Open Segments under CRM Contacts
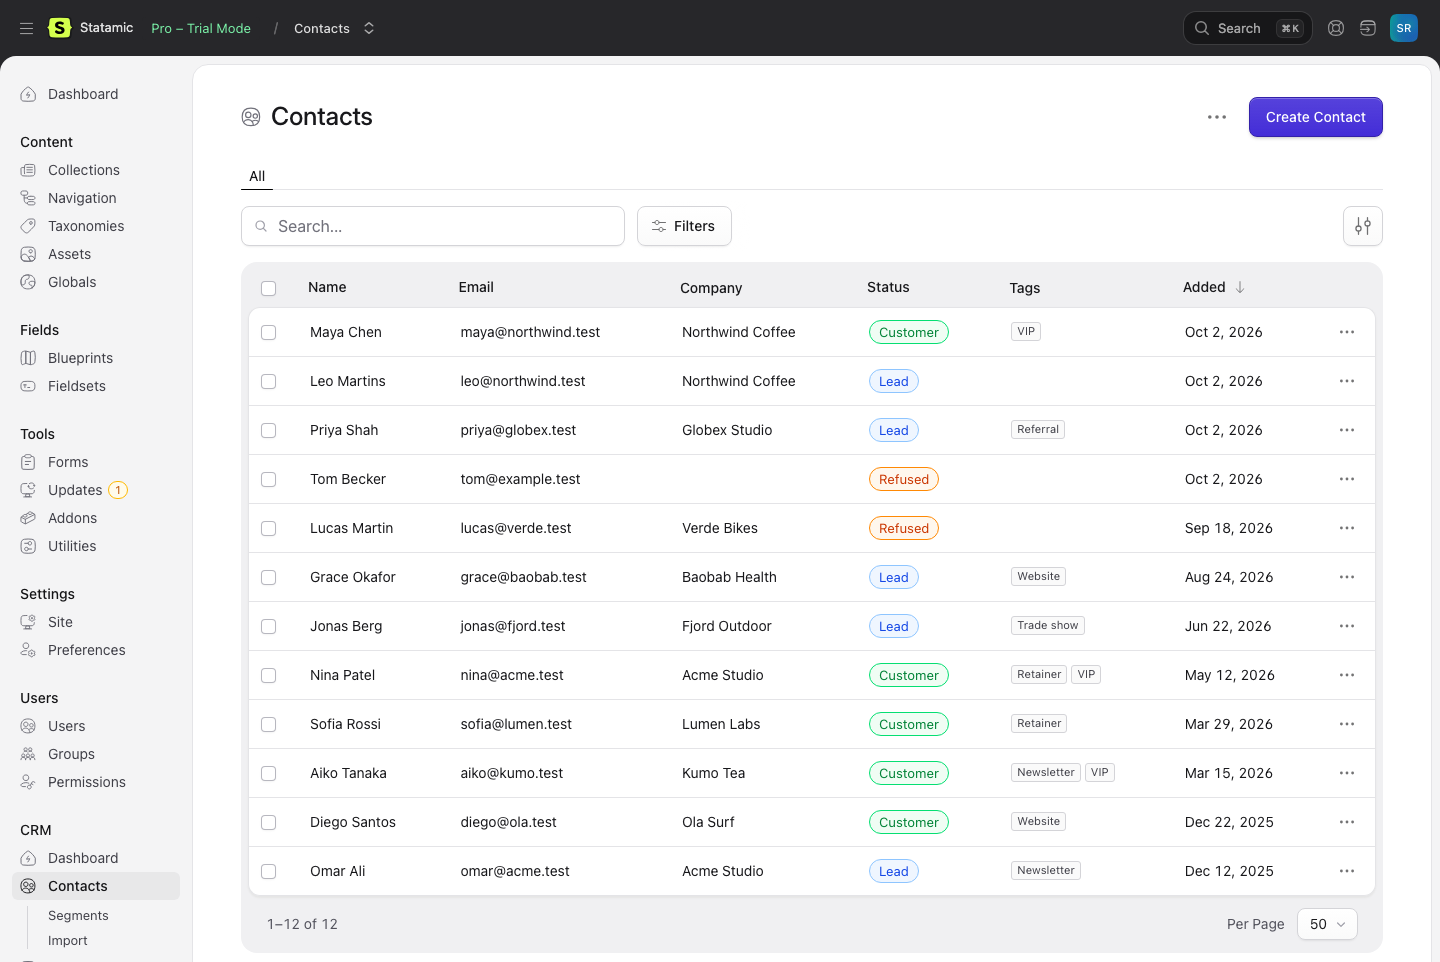1440x962 pixels. click(78, 915)
